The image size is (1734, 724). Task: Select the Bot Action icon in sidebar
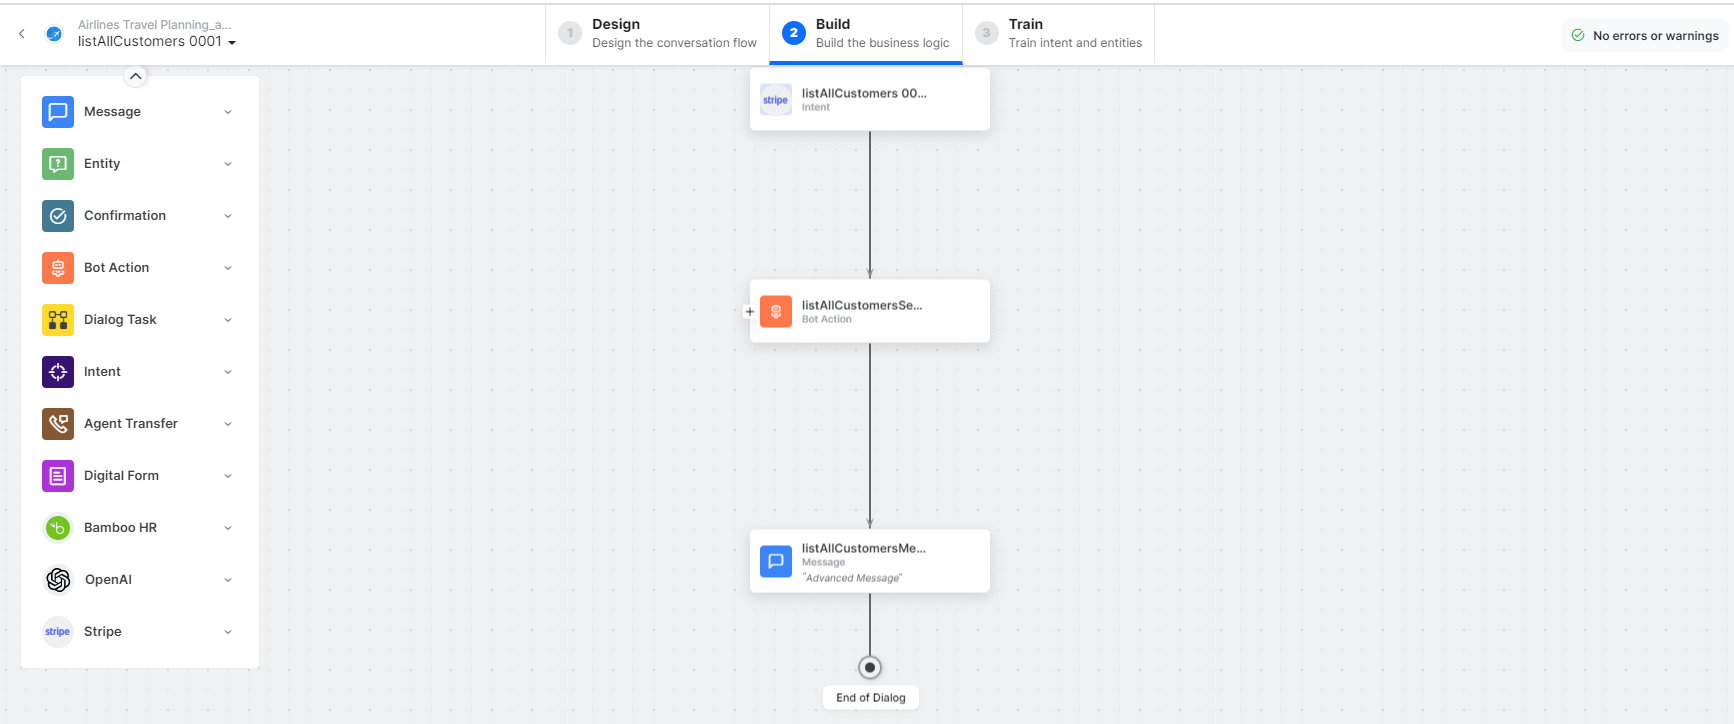pyautogui.click(x=58, y=268)
